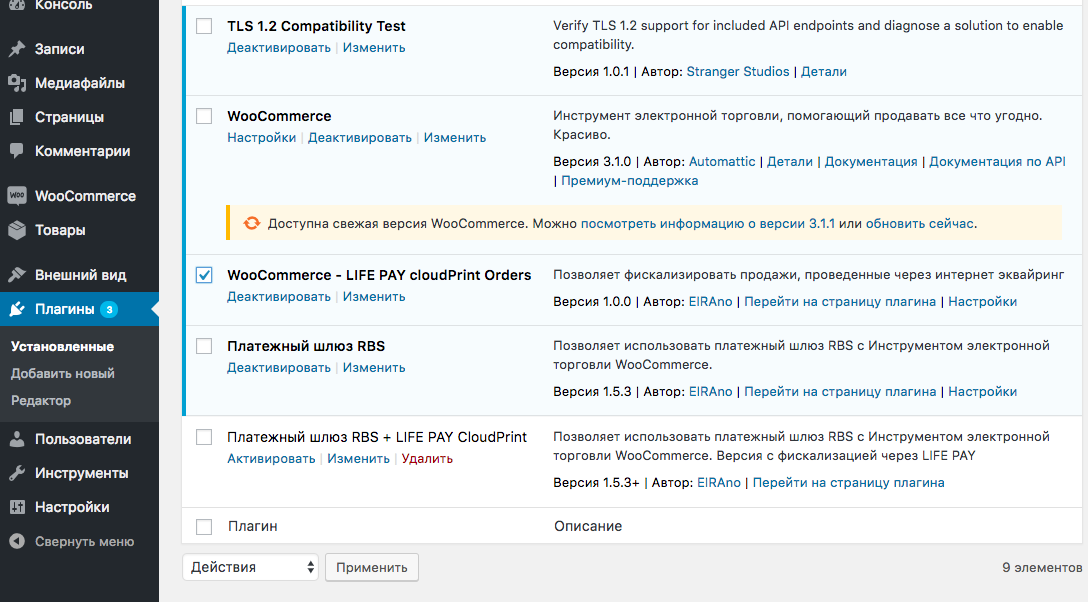Open Настройки for LIFE PAY cloudPrint Orders
The width and height of the screenshot is (1088, 602).
983,302
